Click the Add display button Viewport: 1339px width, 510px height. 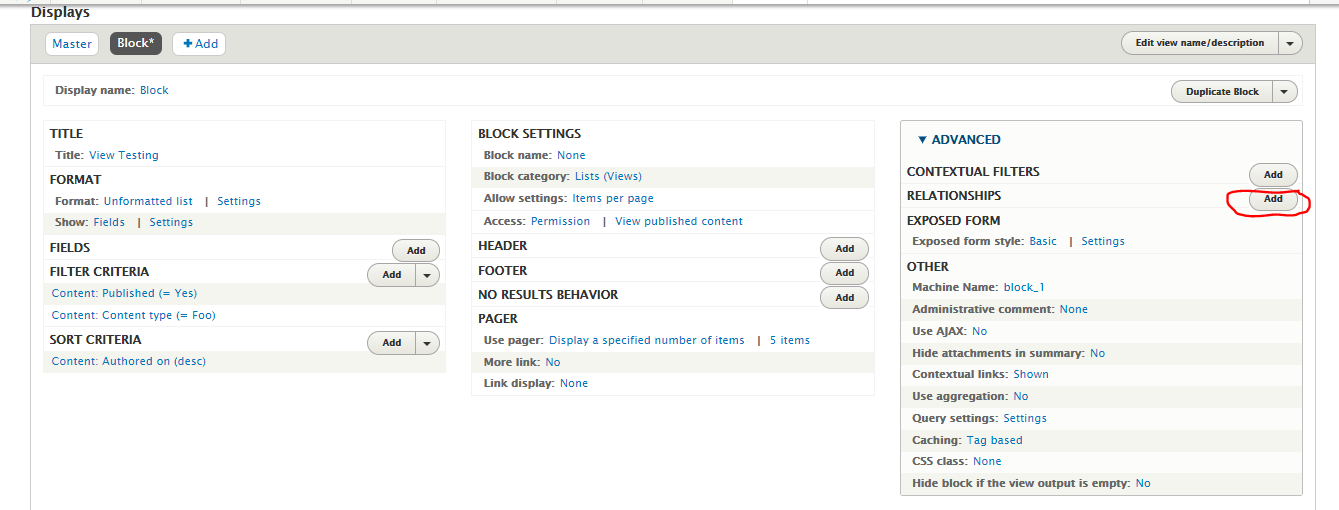[x=199, y=44]
